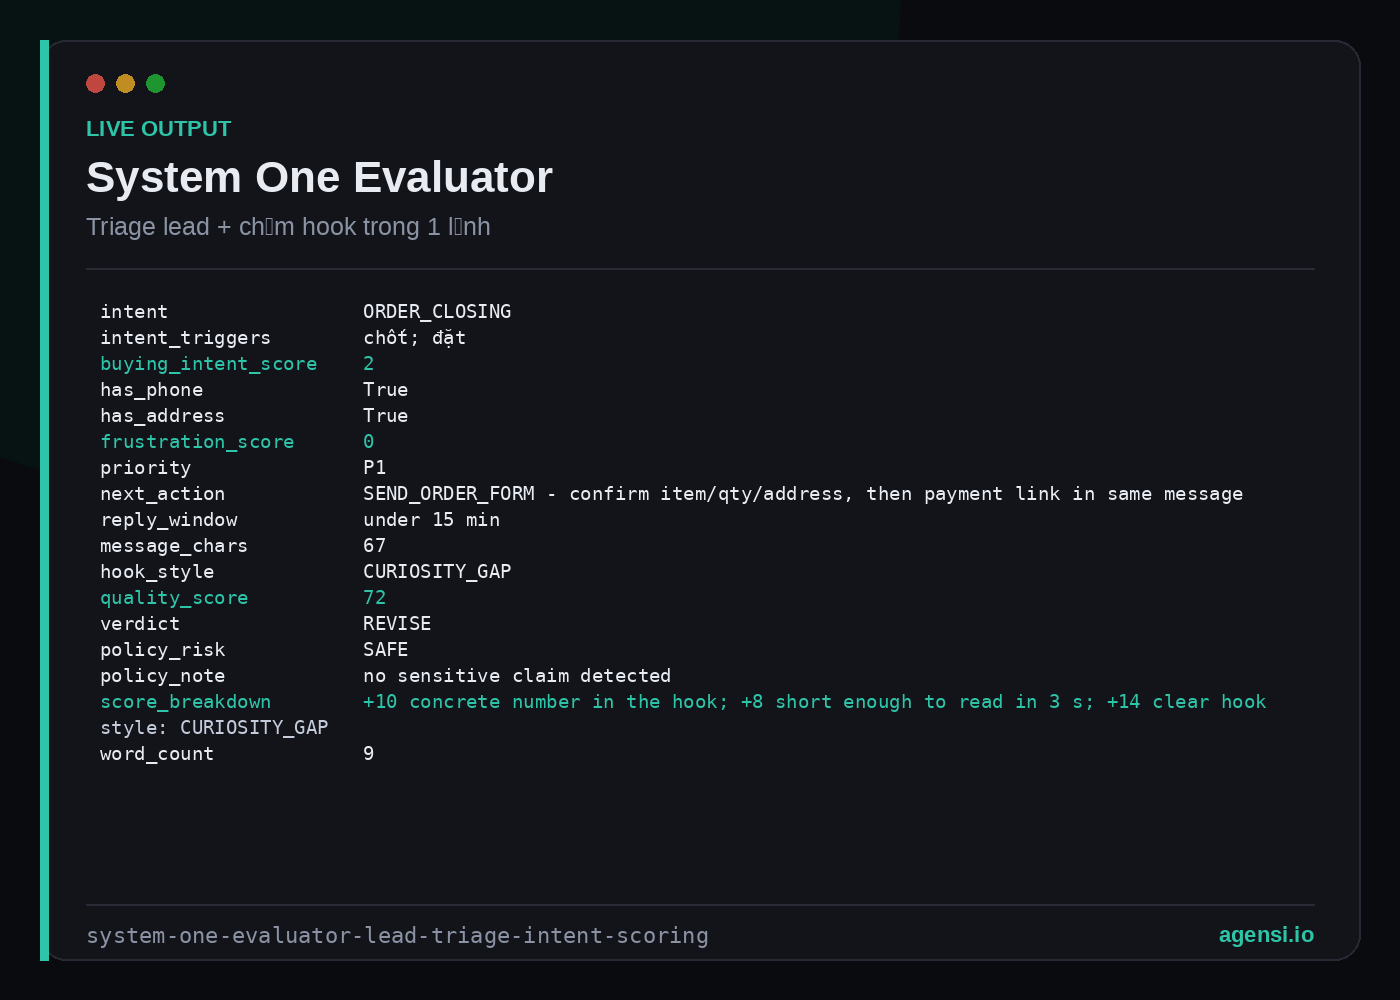
Task: Click the SAFE policy risk value
Action: (x=385, y=650)
